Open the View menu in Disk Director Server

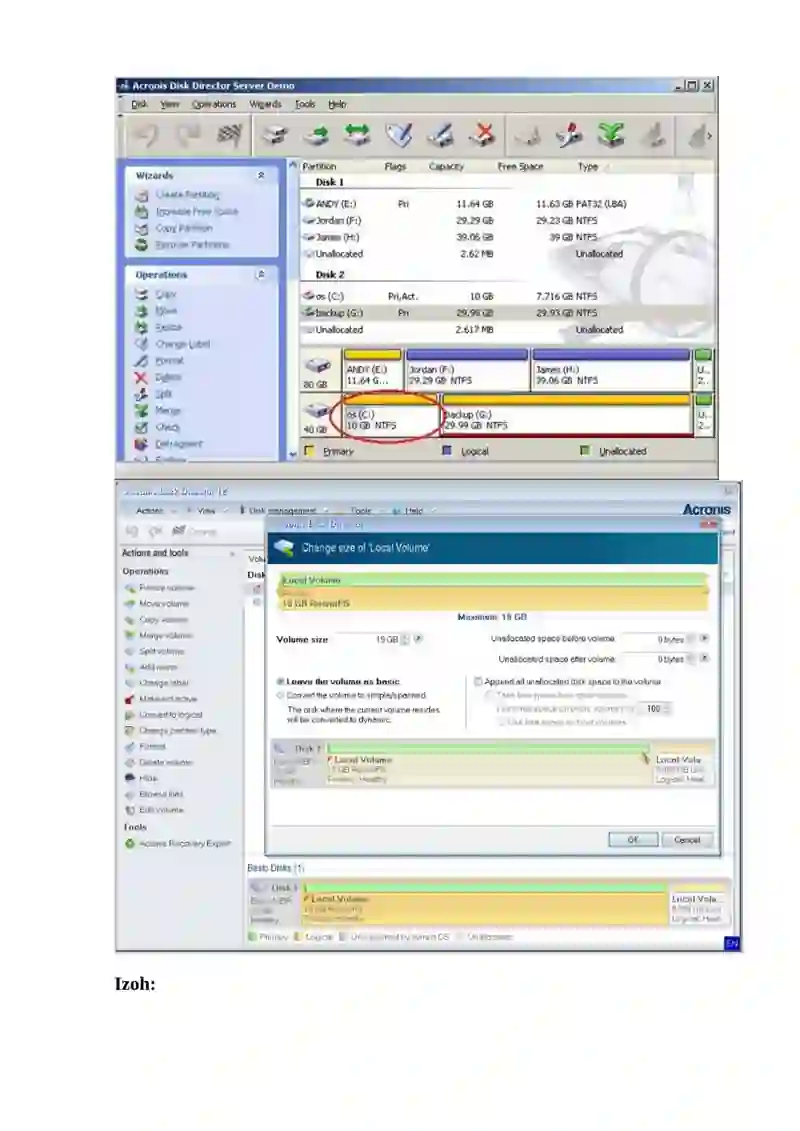tap(170, 104)
